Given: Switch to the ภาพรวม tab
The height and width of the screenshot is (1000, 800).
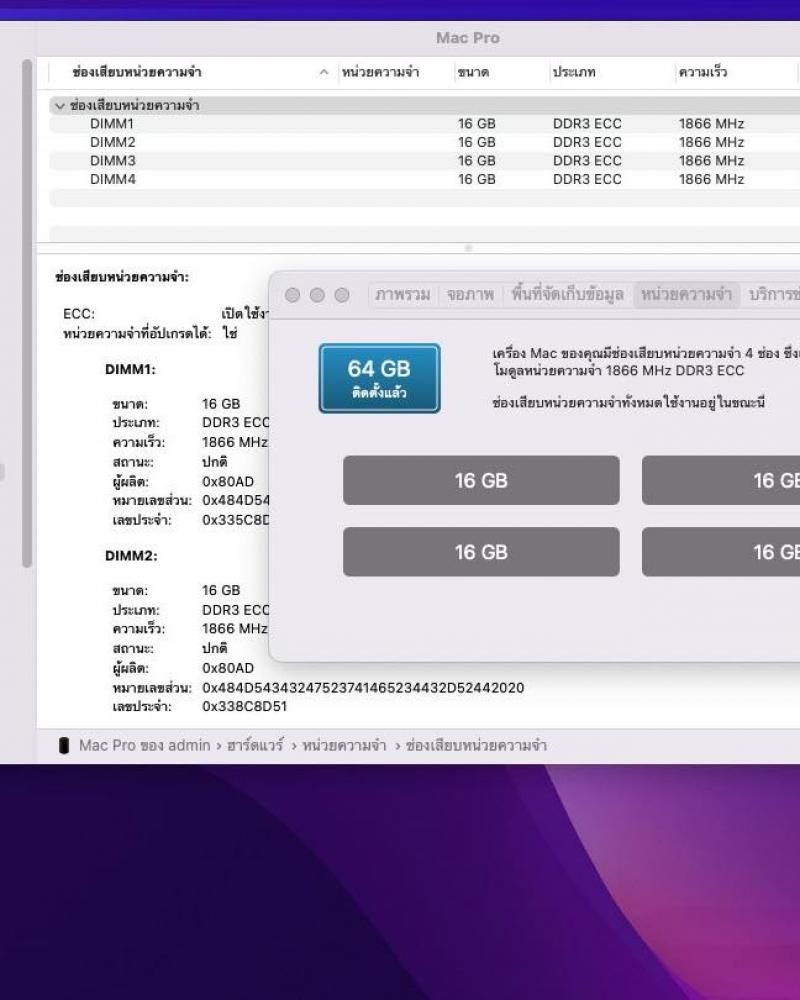Looking at the screenshot, I should tap(403, 295).
